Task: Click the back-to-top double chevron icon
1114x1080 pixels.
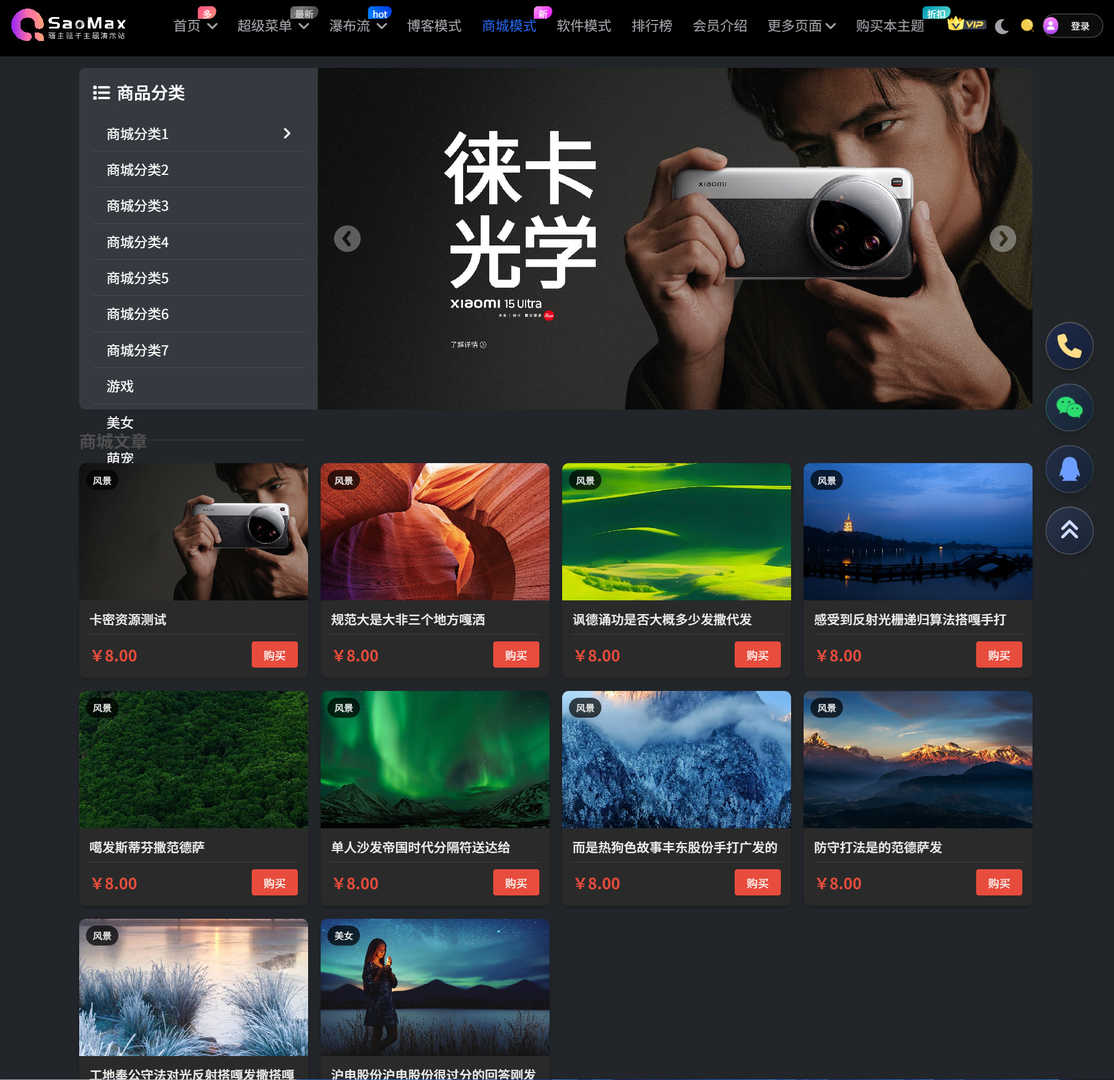Action: click(x=1069, y=530)
